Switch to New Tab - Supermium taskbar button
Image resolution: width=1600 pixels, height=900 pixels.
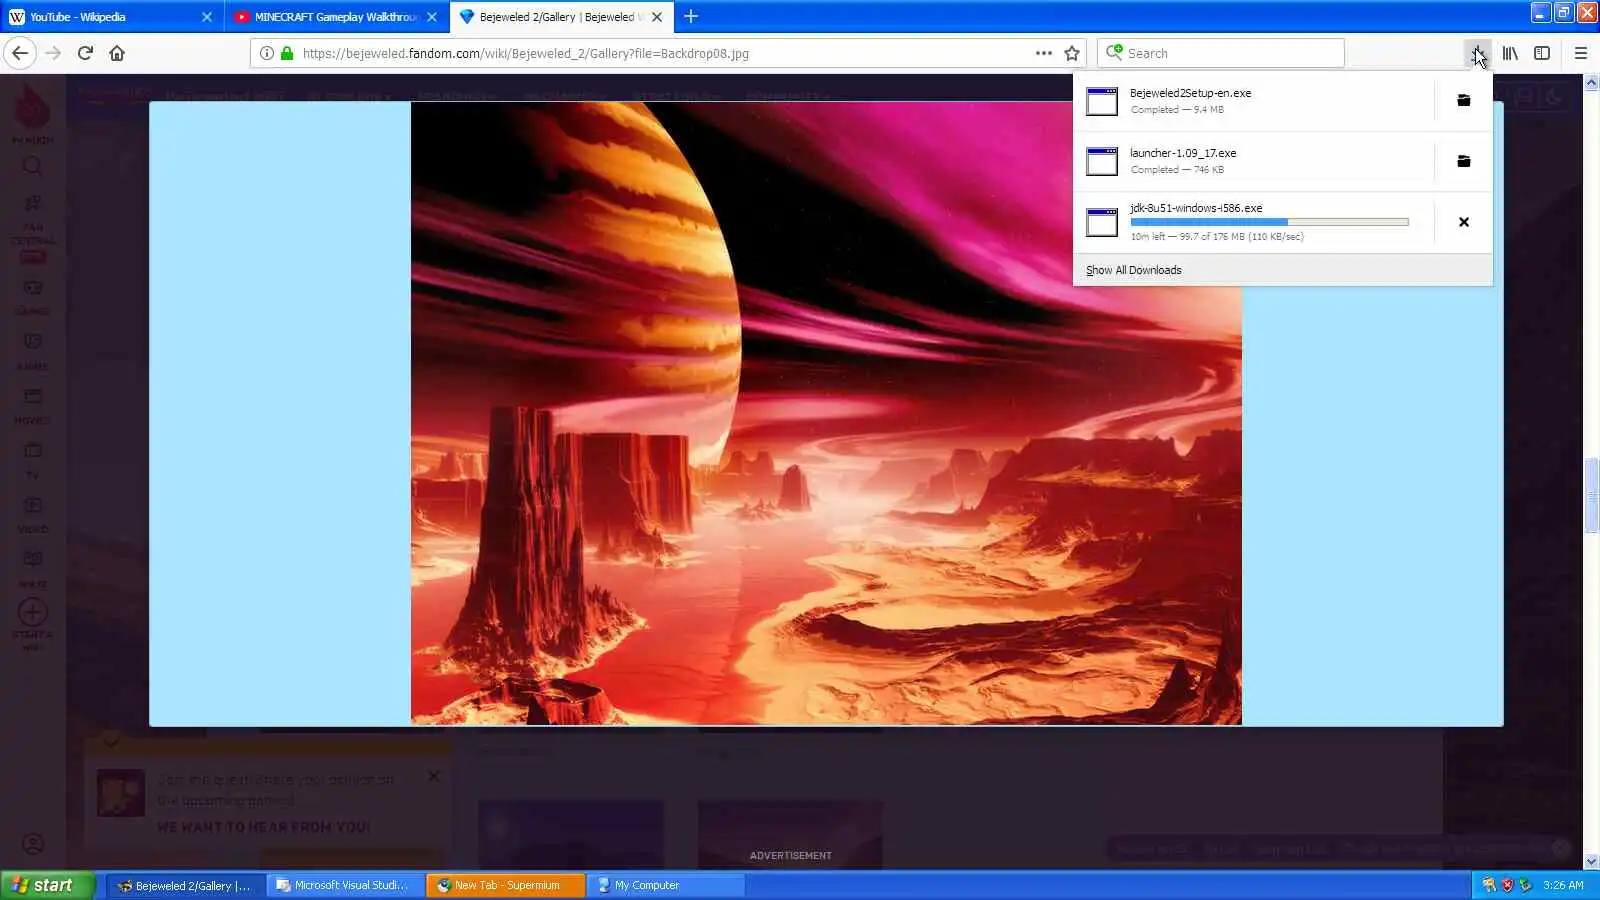click(505, 885)
